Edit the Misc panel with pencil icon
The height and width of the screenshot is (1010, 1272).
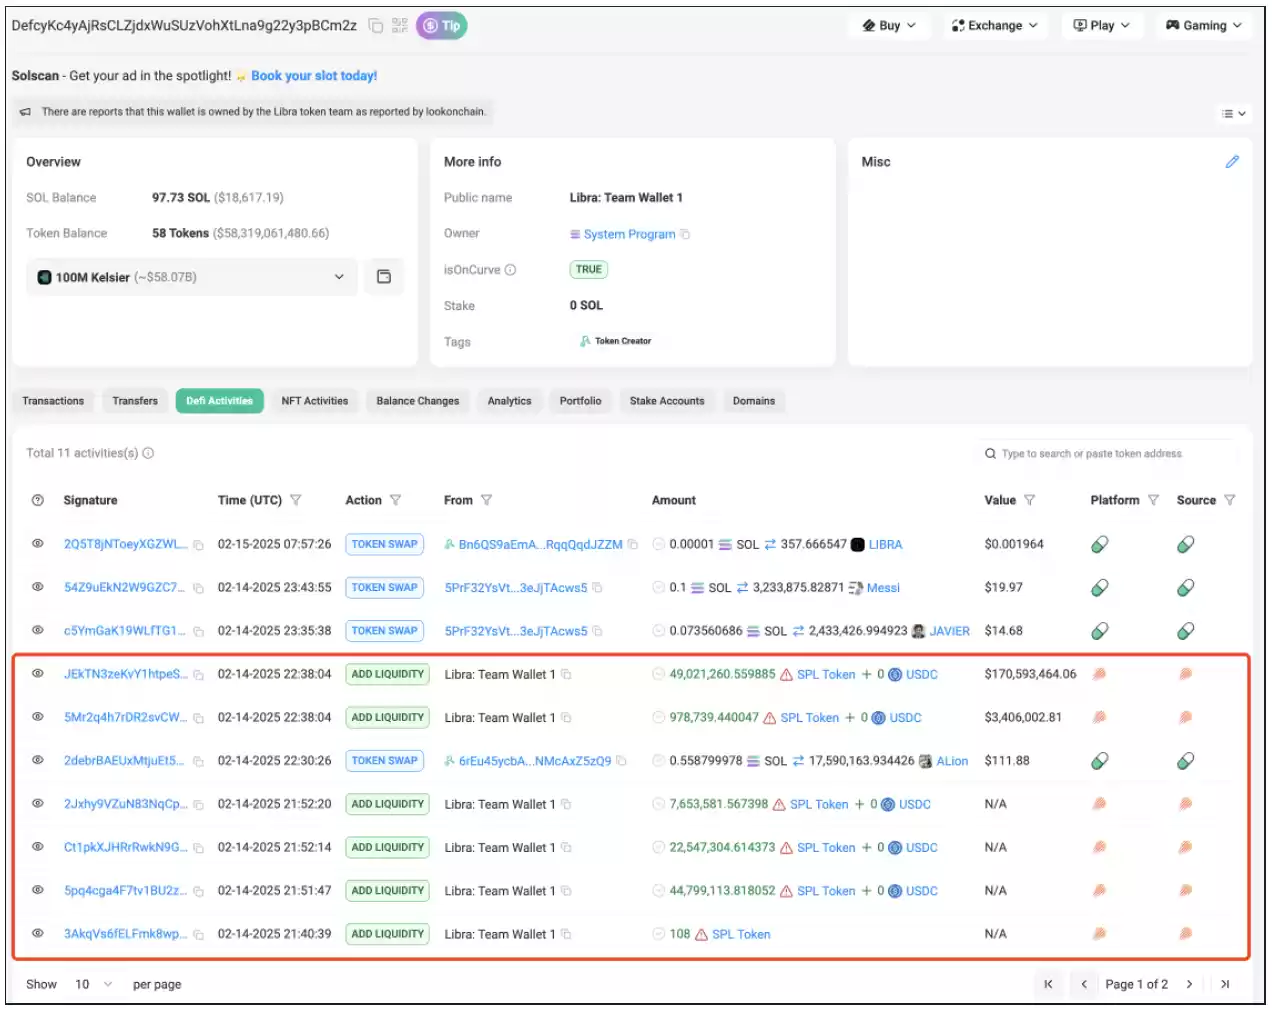click(x=1232, y=161)
